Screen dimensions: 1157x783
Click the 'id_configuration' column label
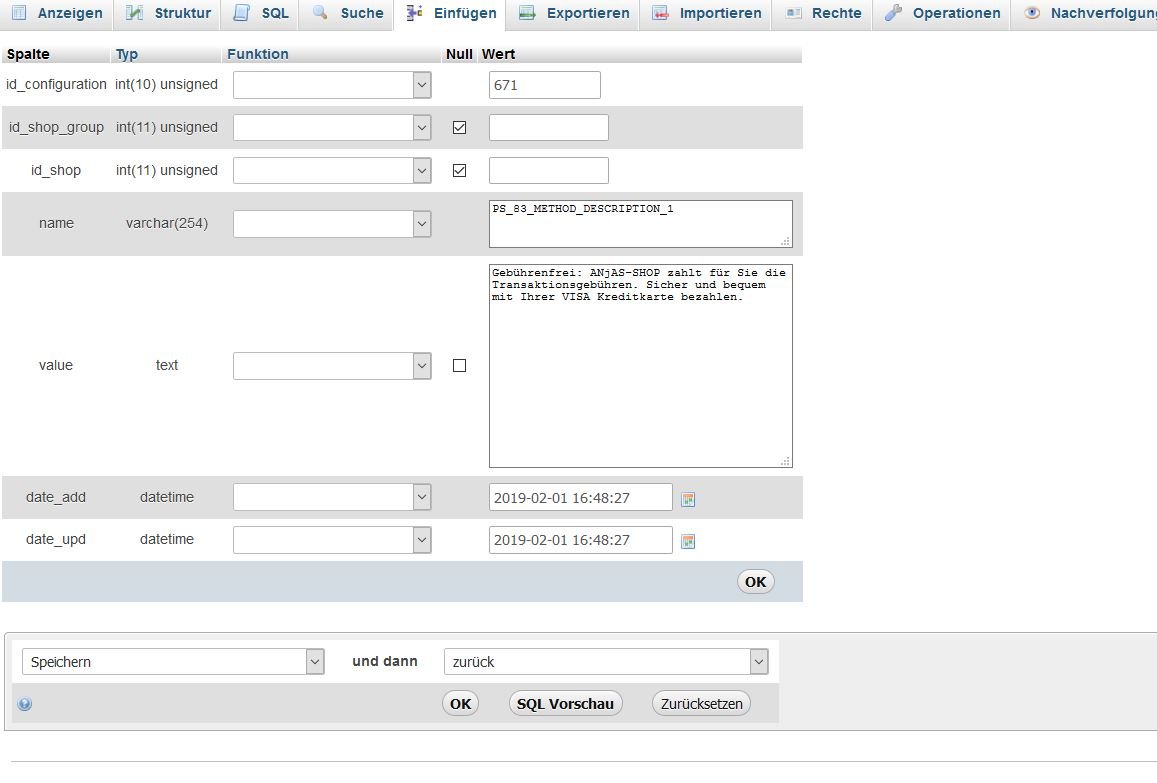click(56, 84)
